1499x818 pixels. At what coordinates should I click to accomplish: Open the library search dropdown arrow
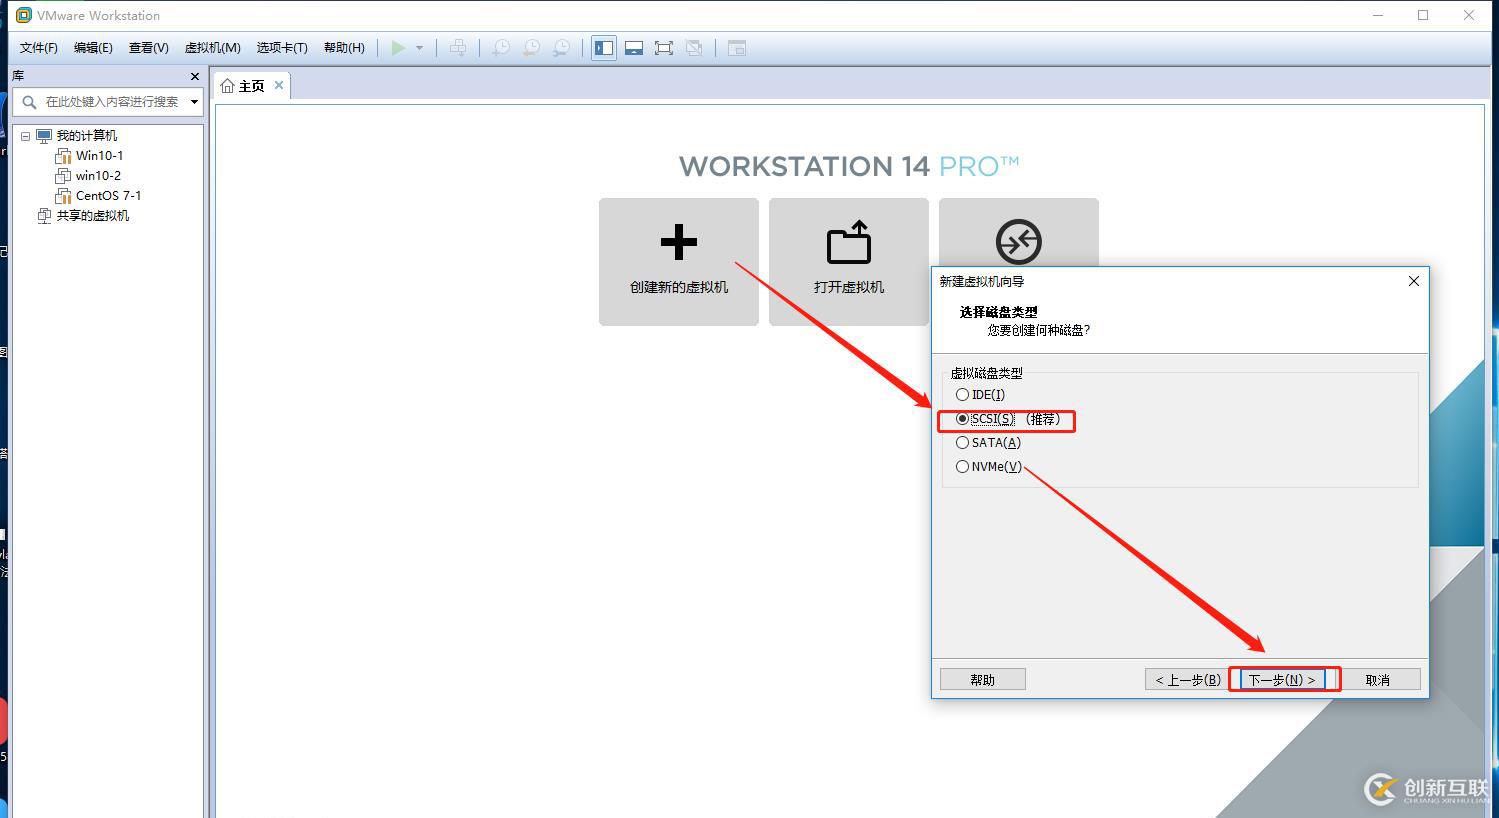pos(194,102)
